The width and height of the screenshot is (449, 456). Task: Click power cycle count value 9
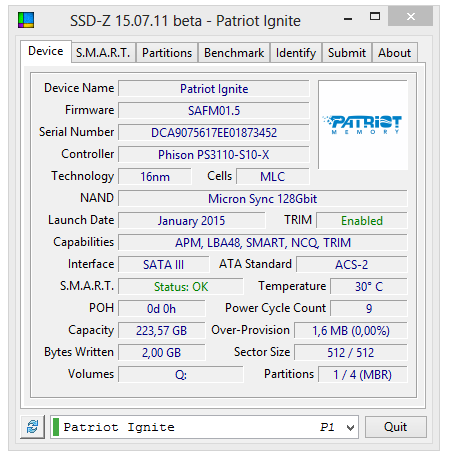coord(369,309)
